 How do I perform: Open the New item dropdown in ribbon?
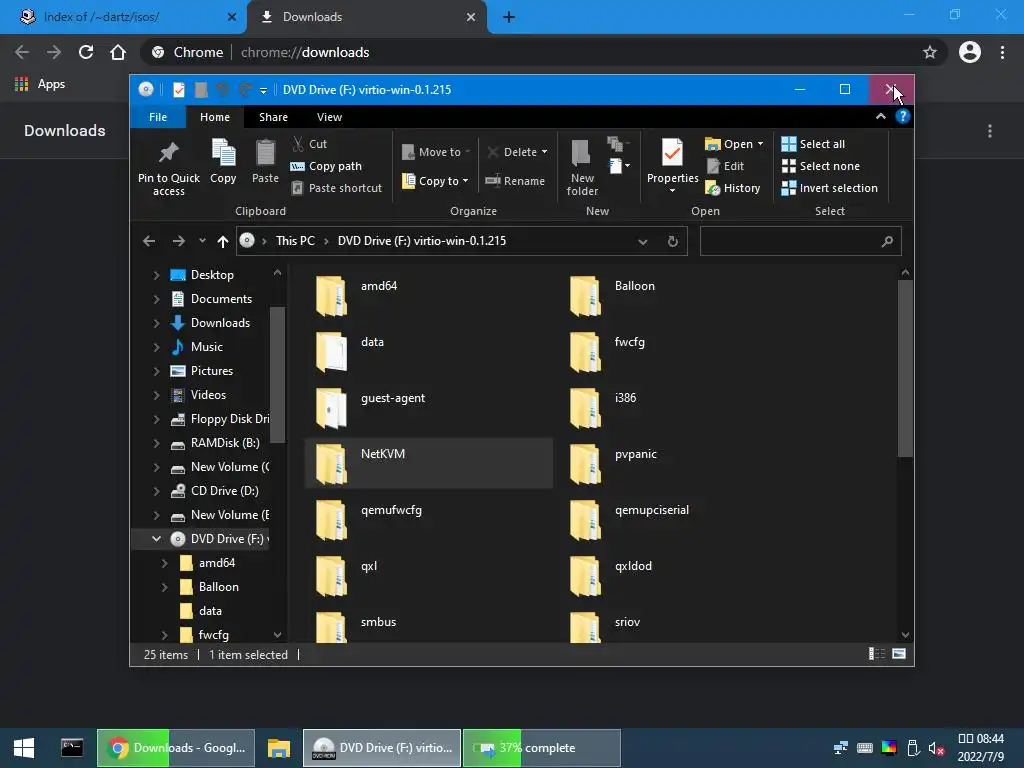coord(620,166)
